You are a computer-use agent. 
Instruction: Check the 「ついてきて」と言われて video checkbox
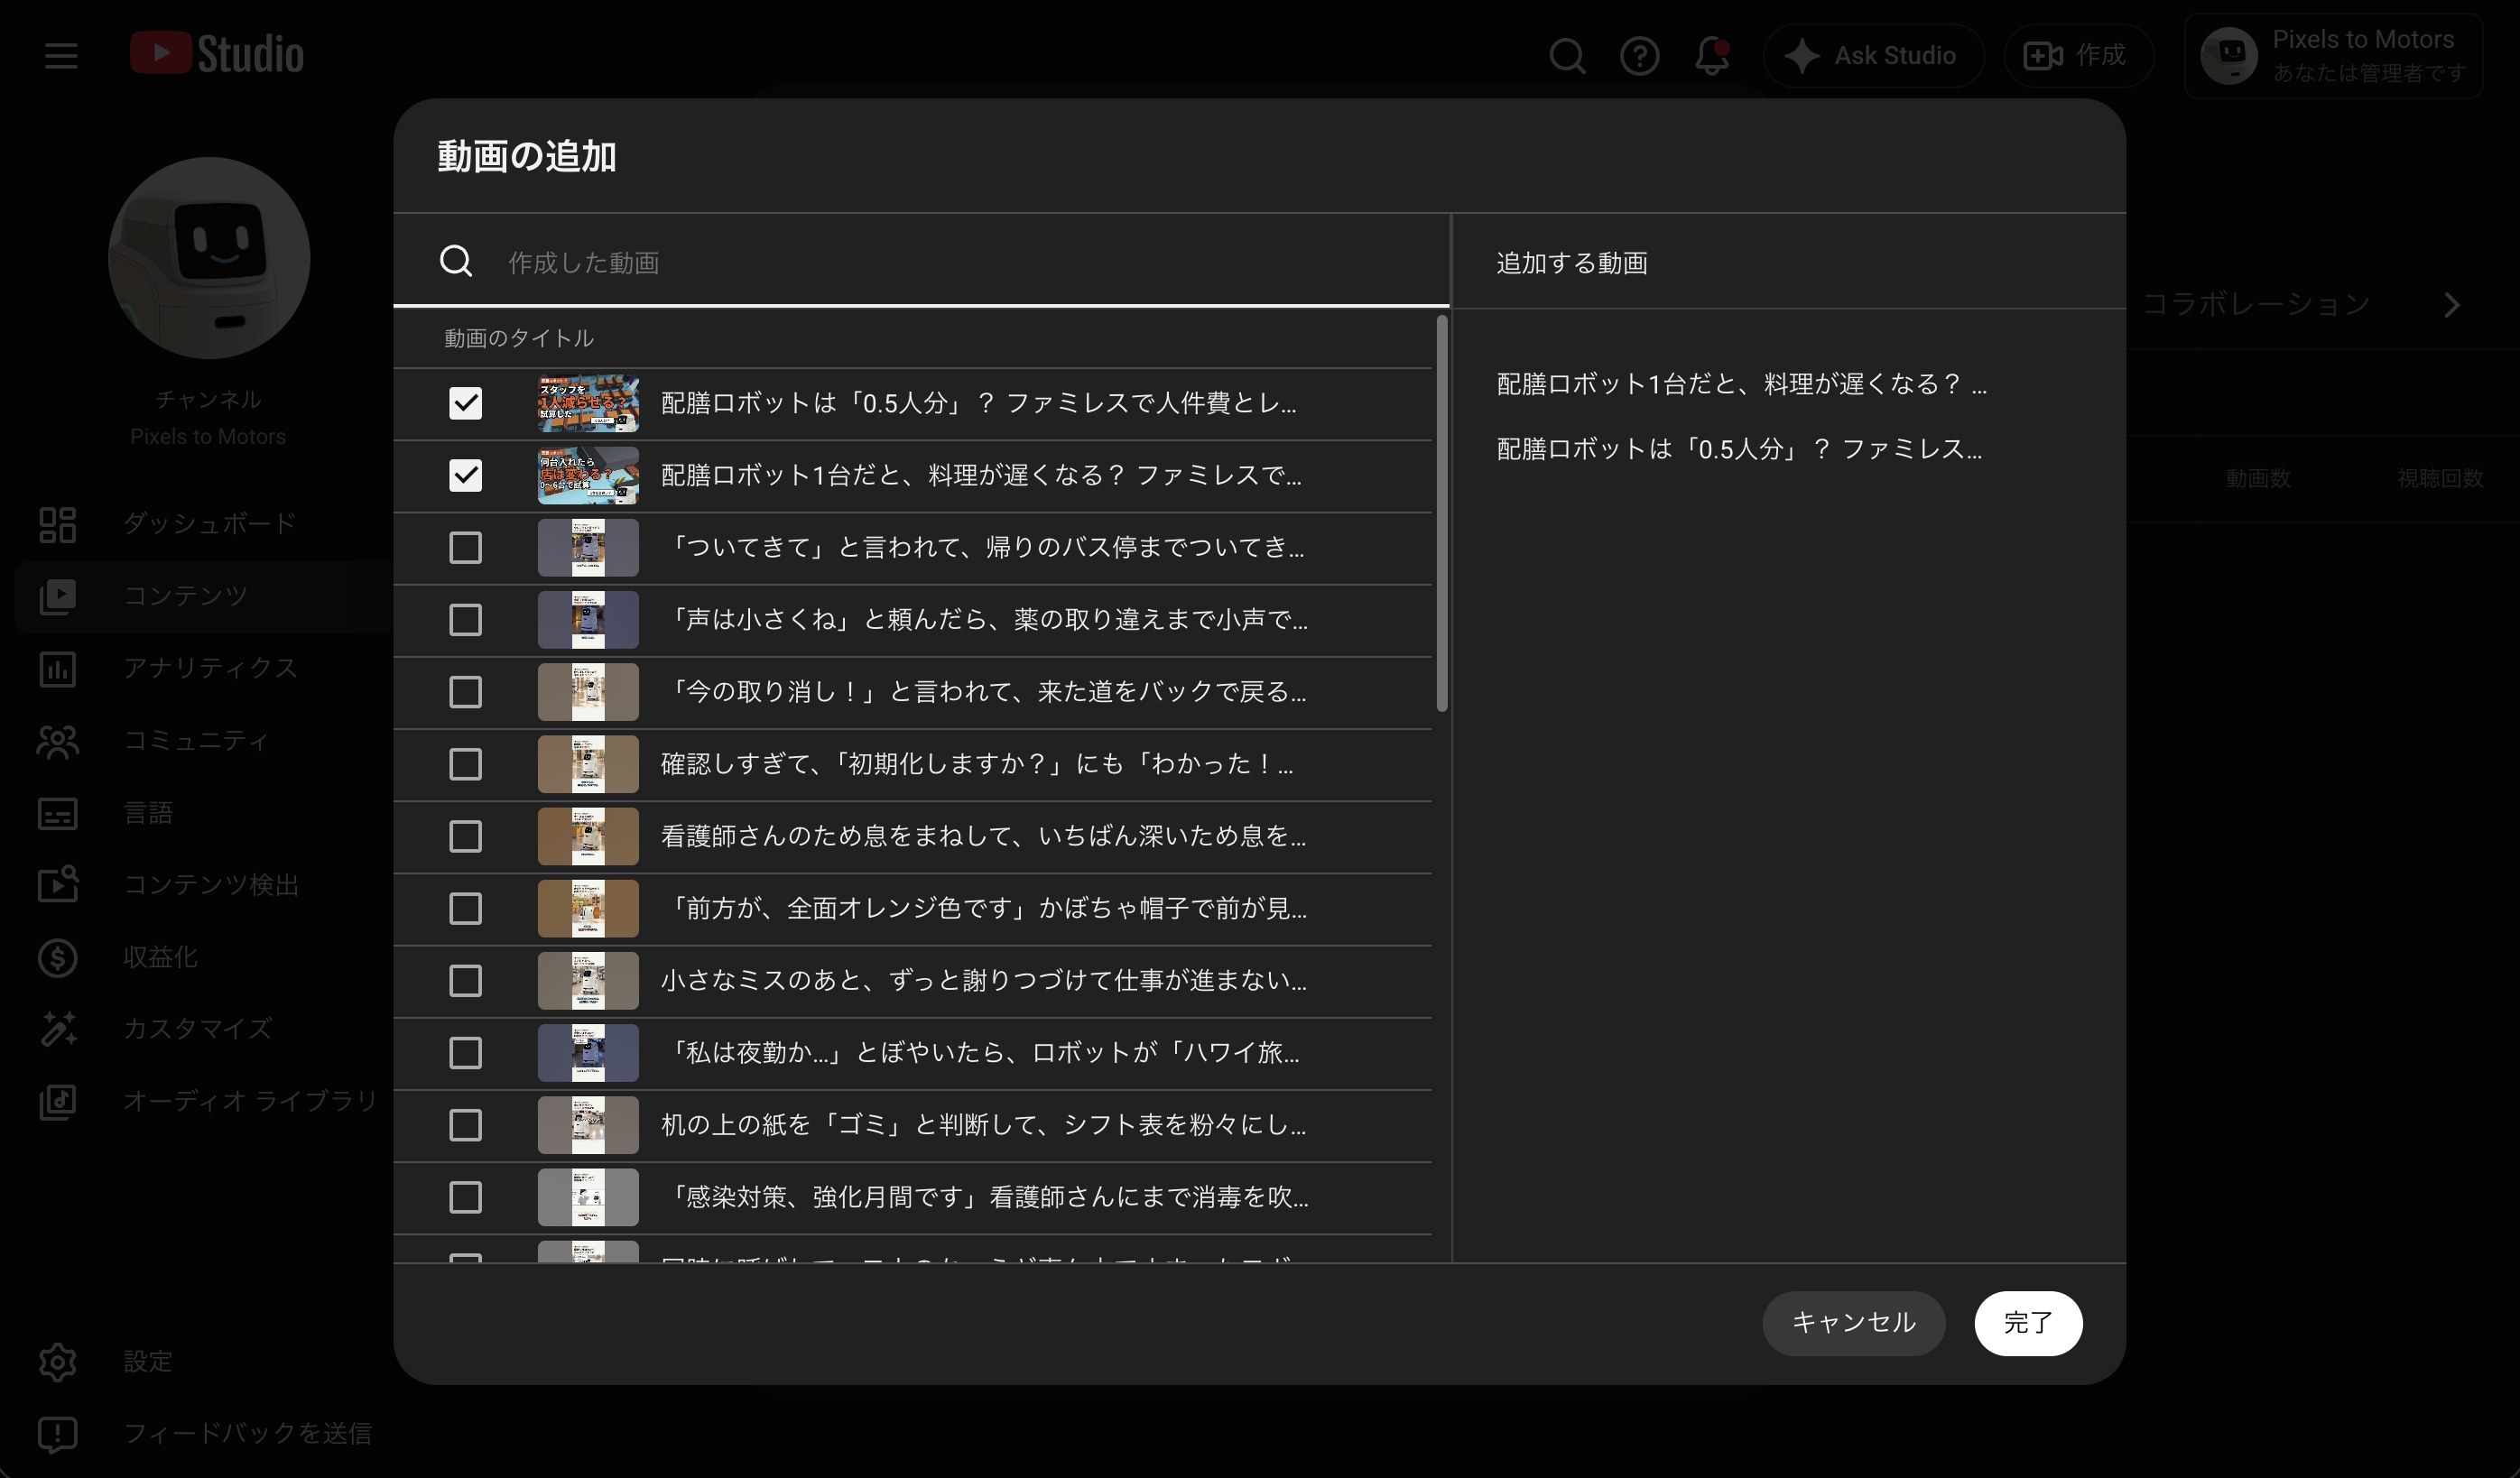click(465, 547)
